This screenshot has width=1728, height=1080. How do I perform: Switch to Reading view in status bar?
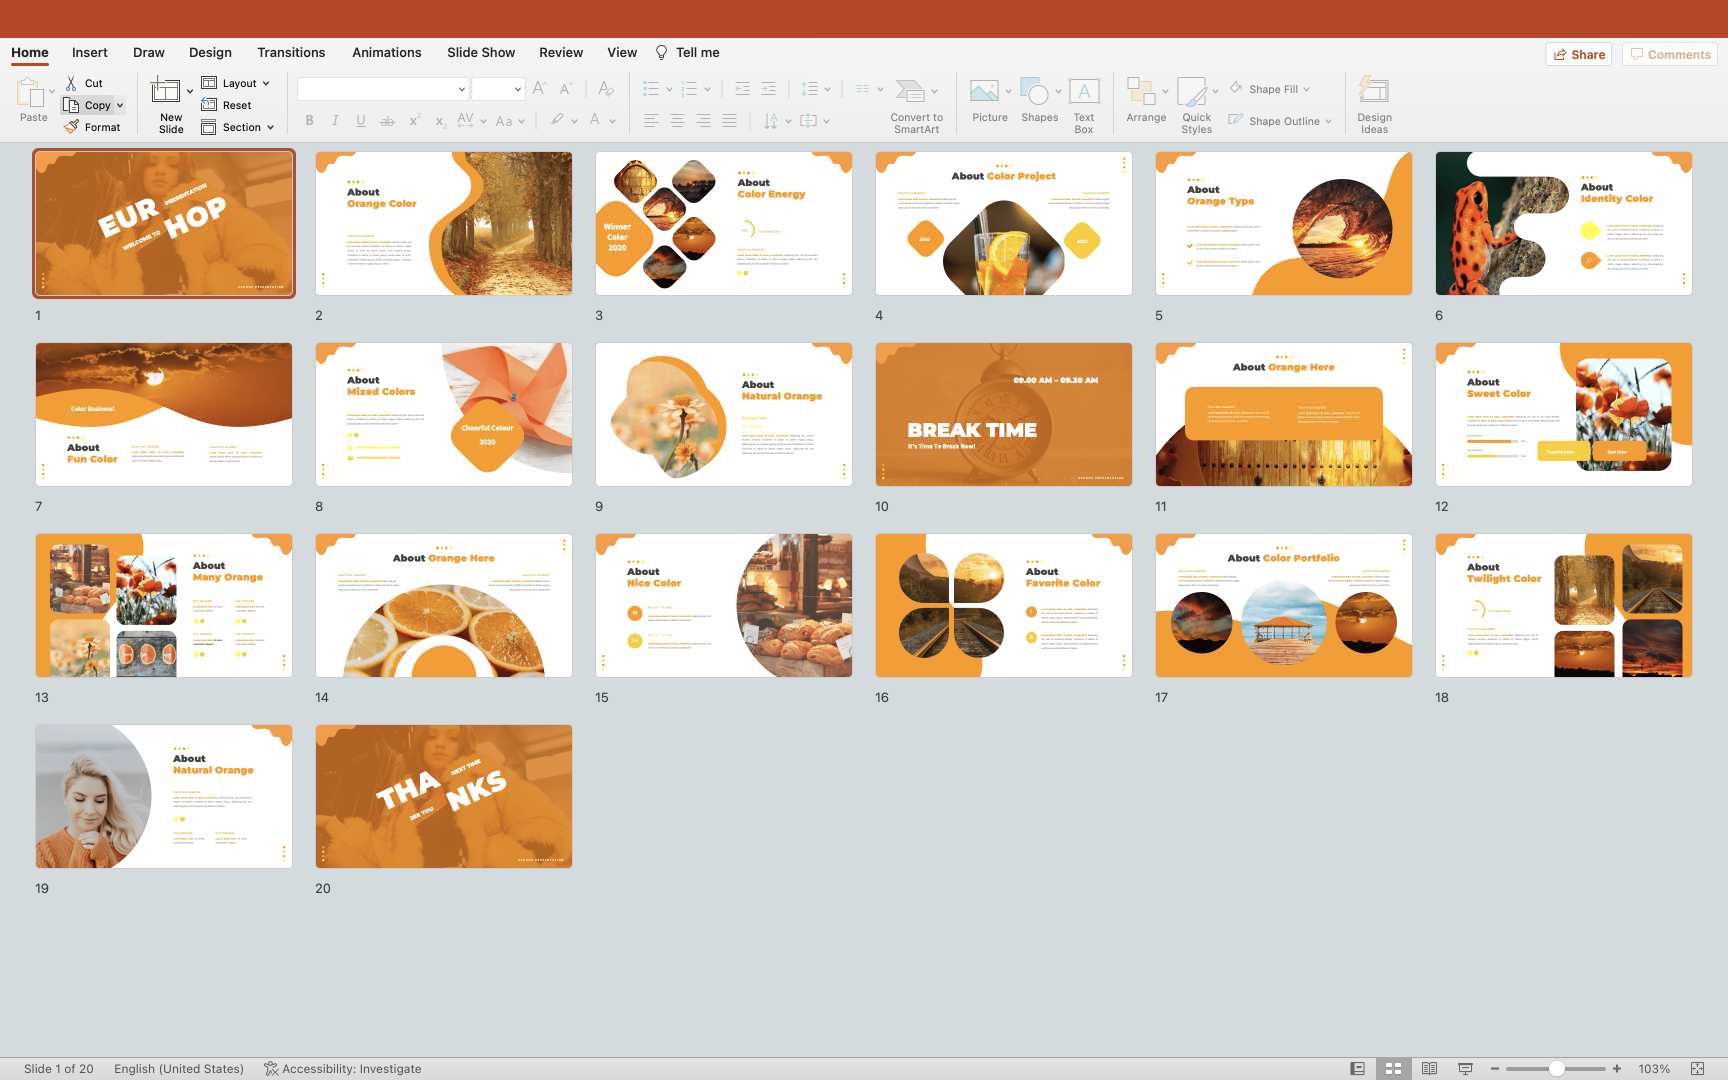point(1429,1069)
